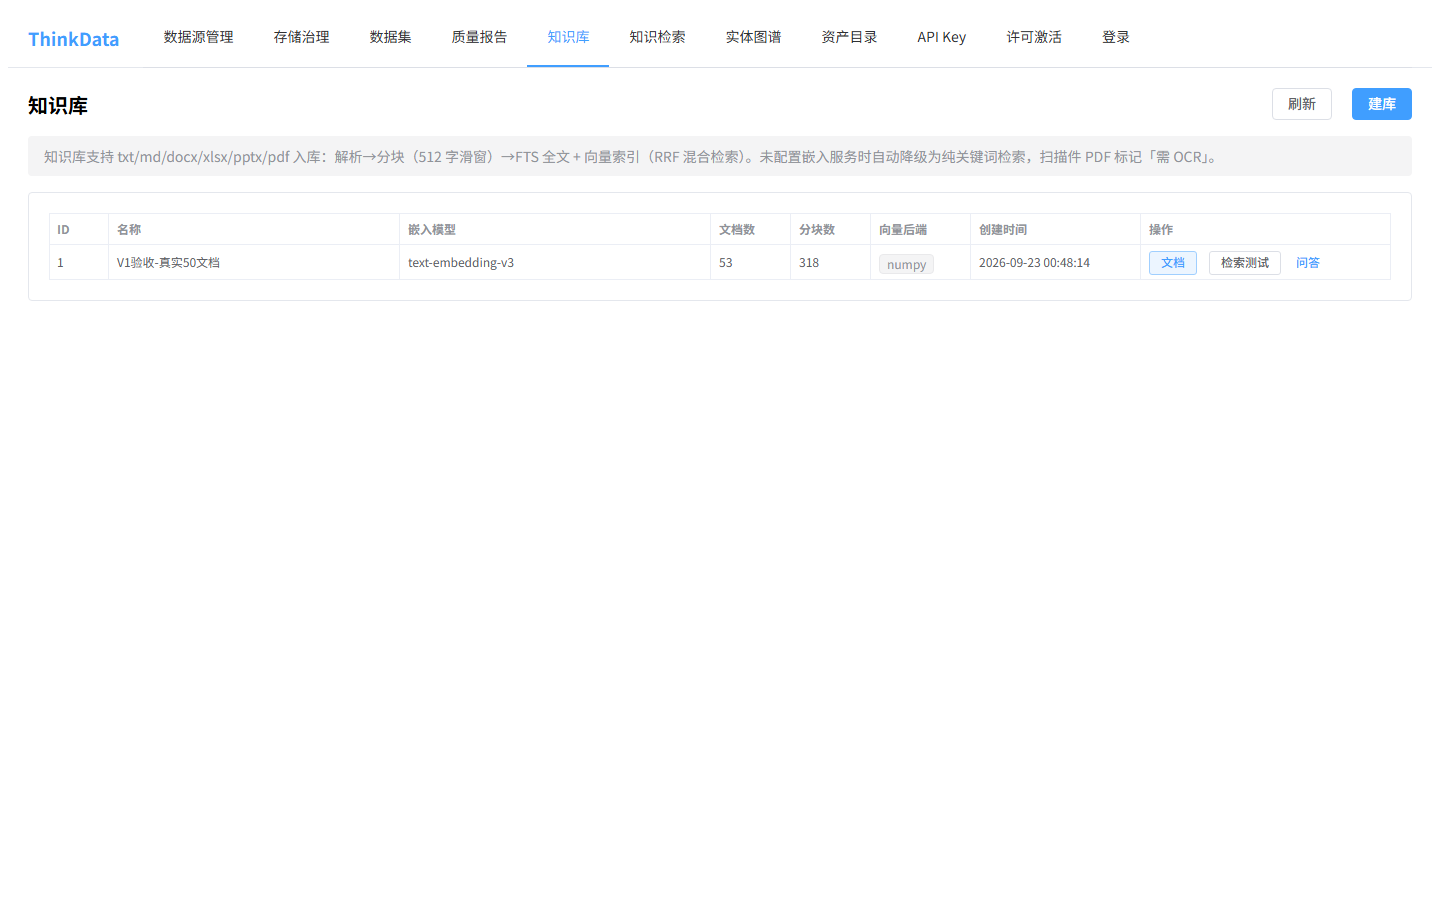Click the numpy backend tag
Screen dimensions: 1440x900
pyautogui.click(x=906, y=264)
